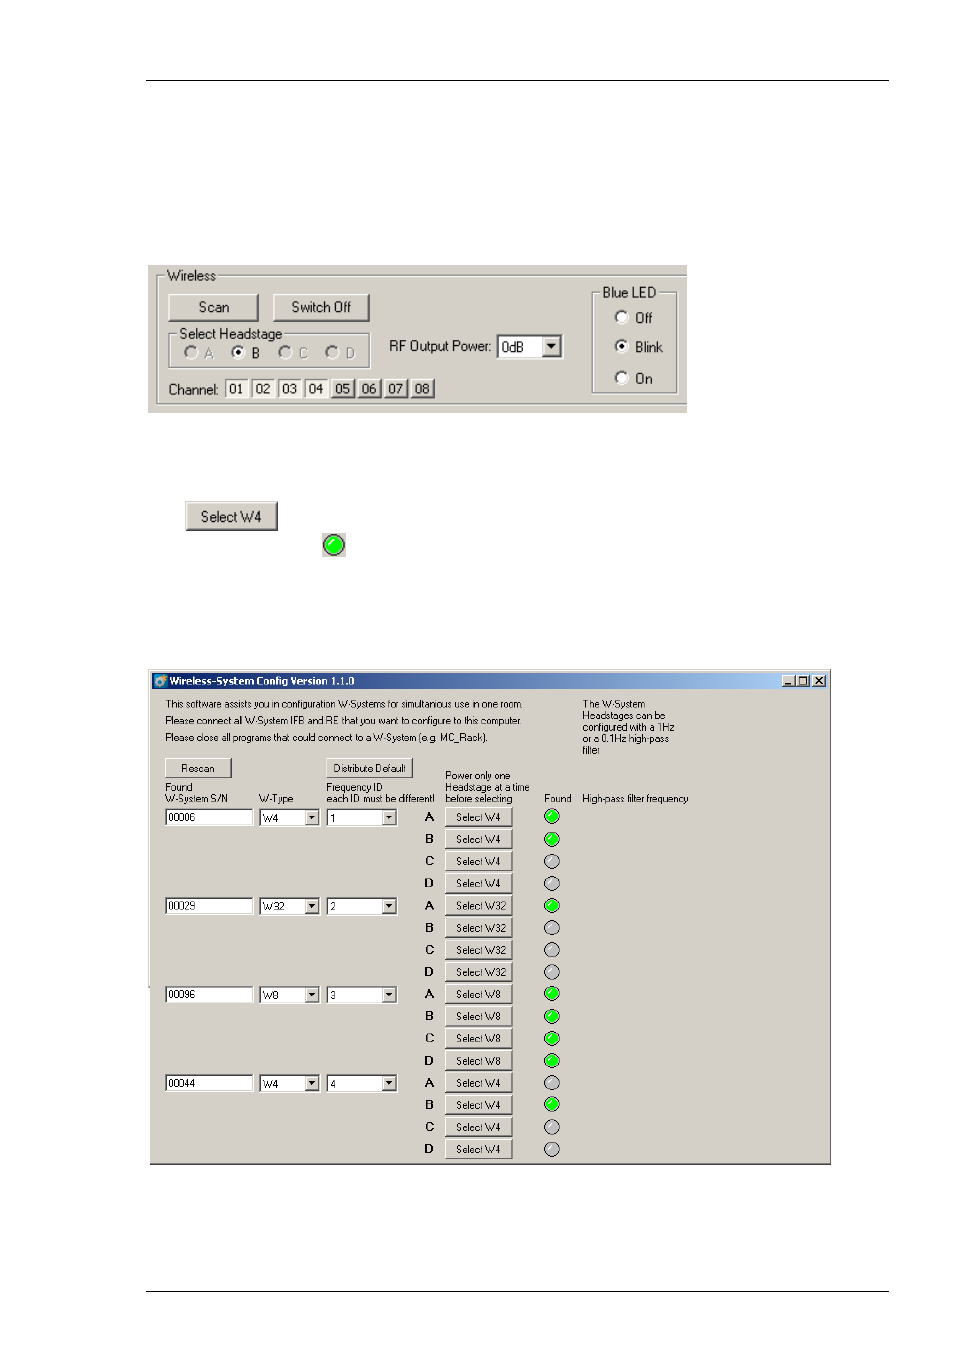Click Select W32 for headstage D

click(x=478, y=972)
